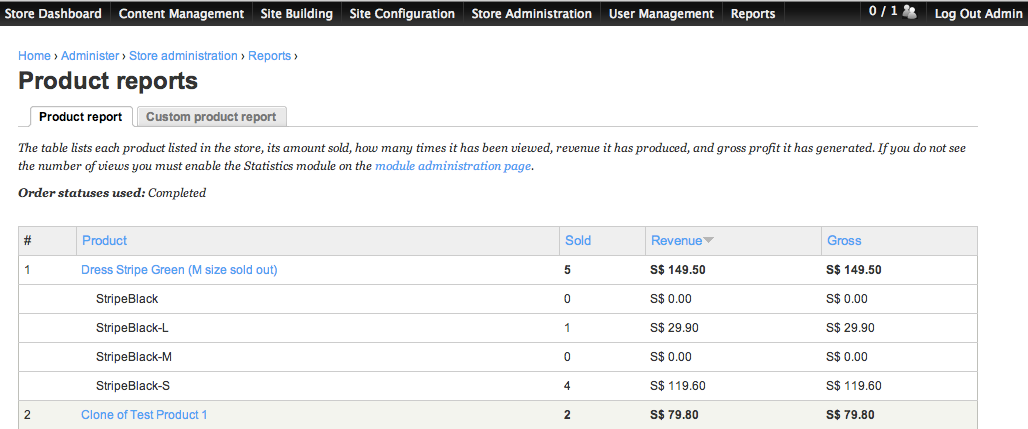Click the users online icon in top bar
The width and height of the screenshot is (1028, 429).
click(909, 13)
